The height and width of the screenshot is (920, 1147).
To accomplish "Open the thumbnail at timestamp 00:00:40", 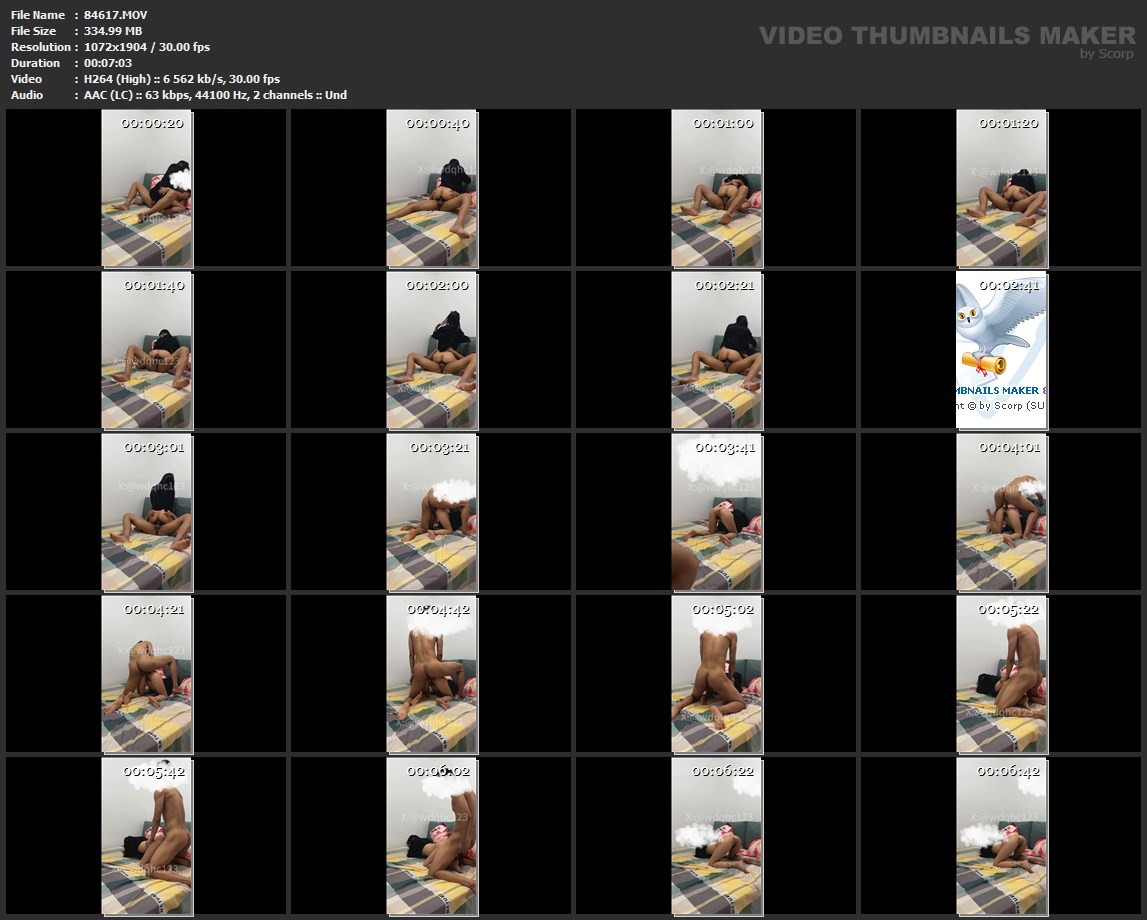I will (x=431, y=188).
